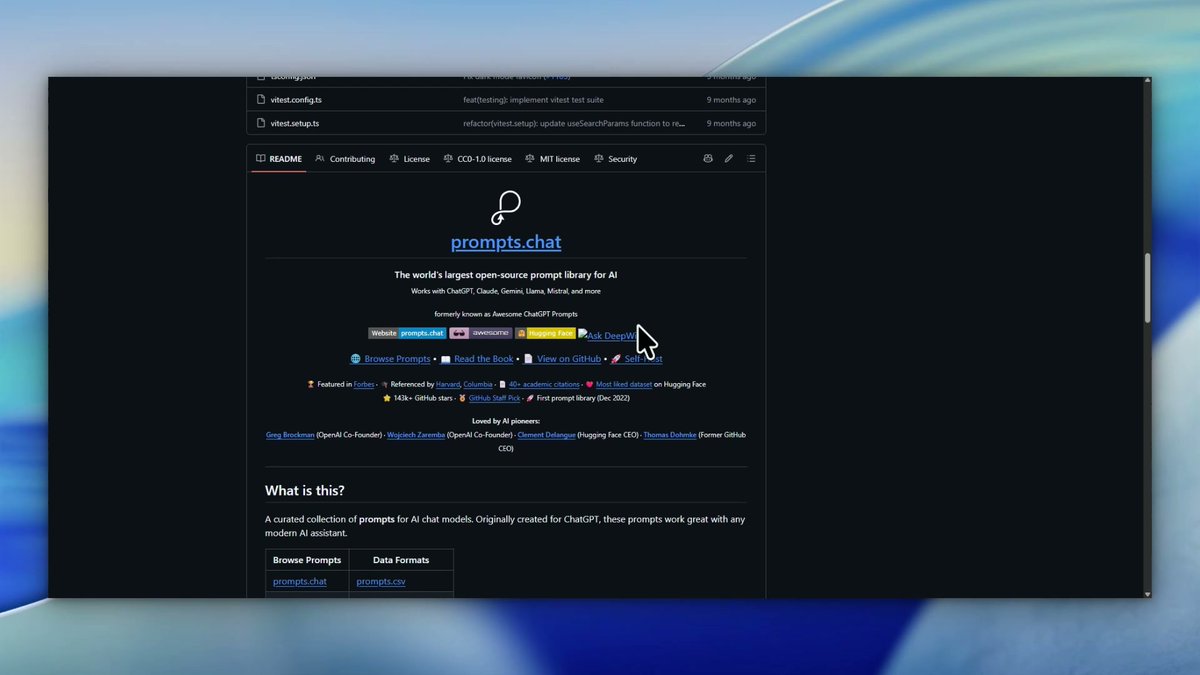Viewport: 1200px width, 675px height.
Task: Open the Most liked dataset link
Action: click(624, 384)
